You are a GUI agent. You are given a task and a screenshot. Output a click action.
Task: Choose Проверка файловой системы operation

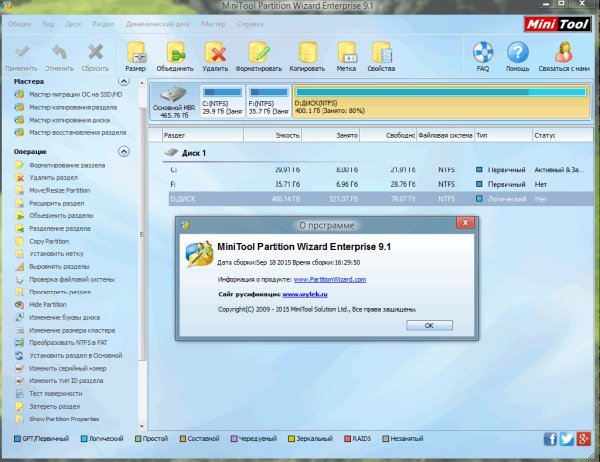[x=72, y=279]
